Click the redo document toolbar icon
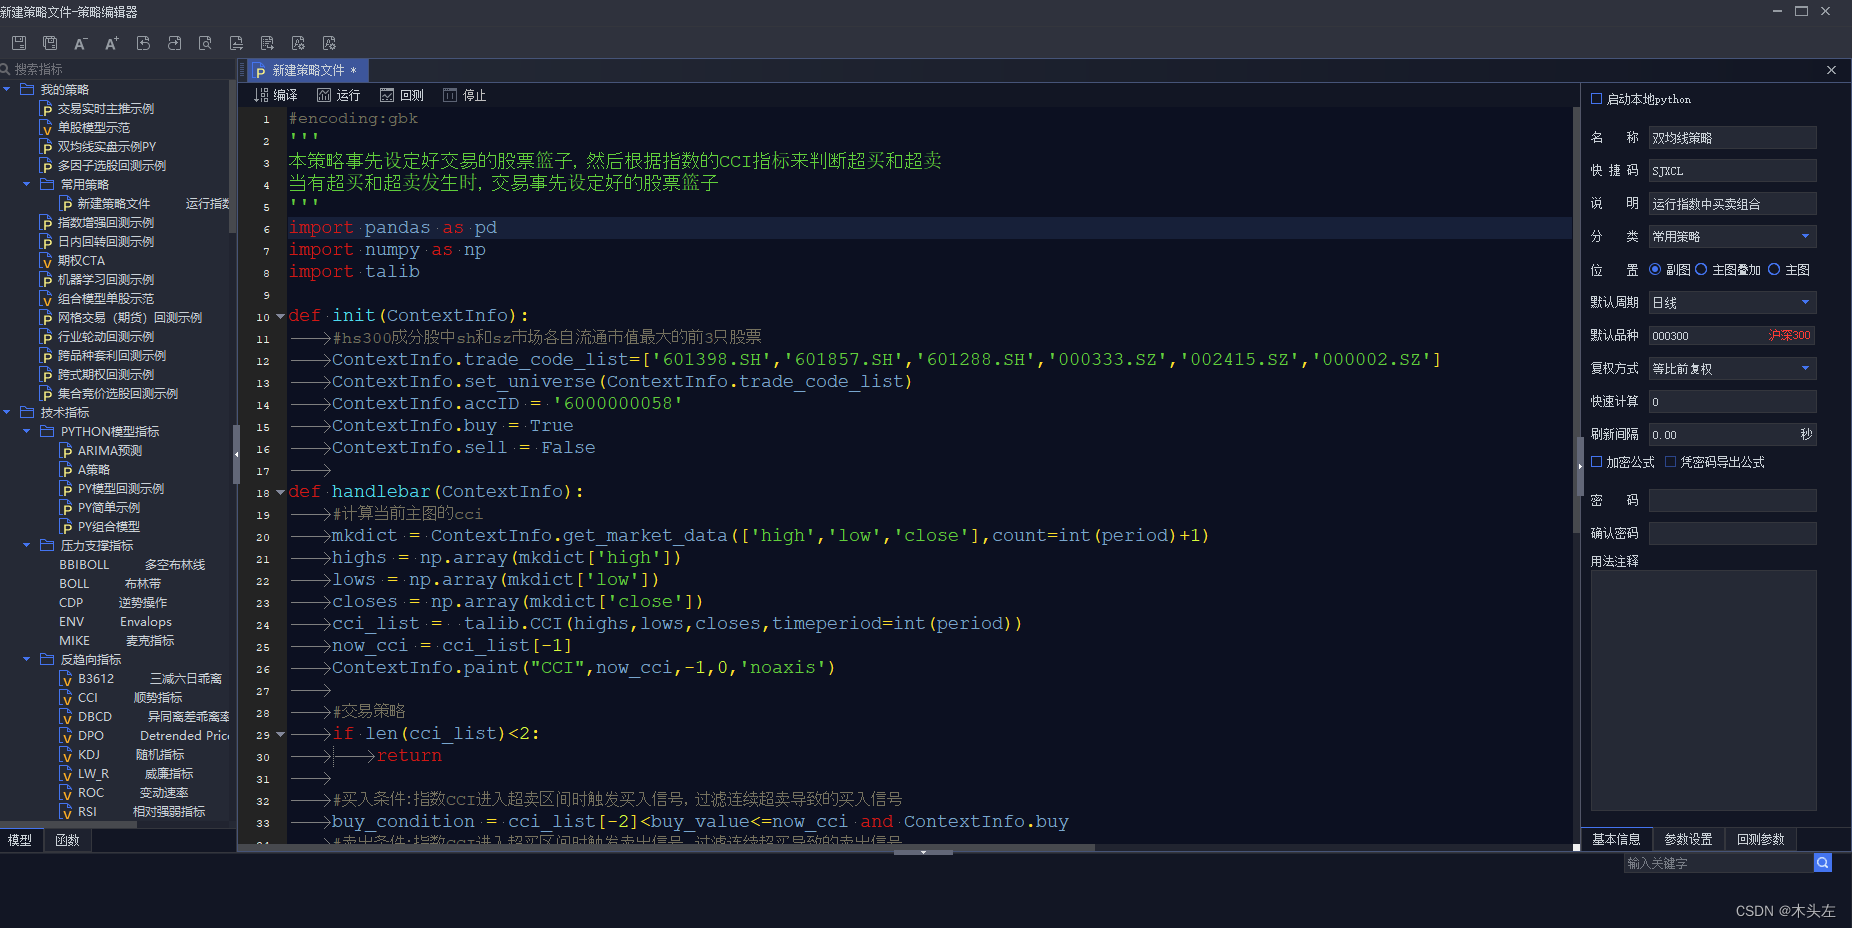 click(174, 43)
